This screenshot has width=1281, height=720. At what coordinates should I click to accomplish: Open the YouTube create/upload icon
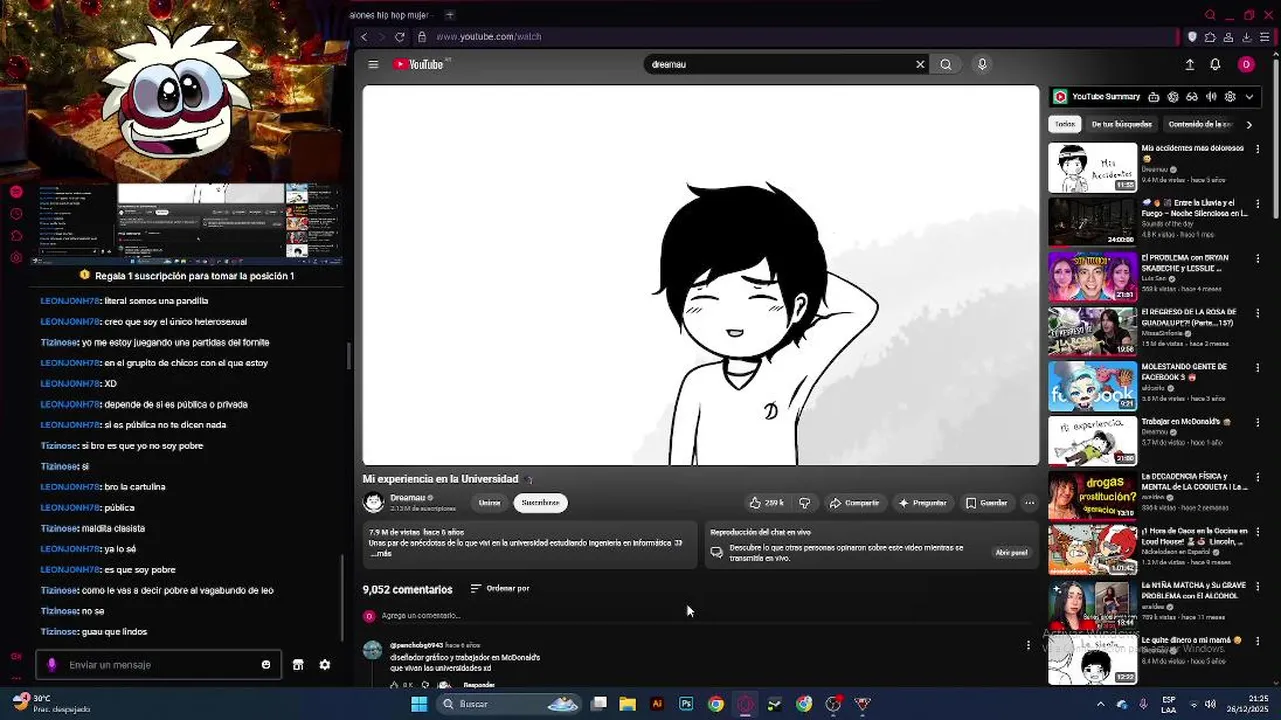[x=1189, y=64]
